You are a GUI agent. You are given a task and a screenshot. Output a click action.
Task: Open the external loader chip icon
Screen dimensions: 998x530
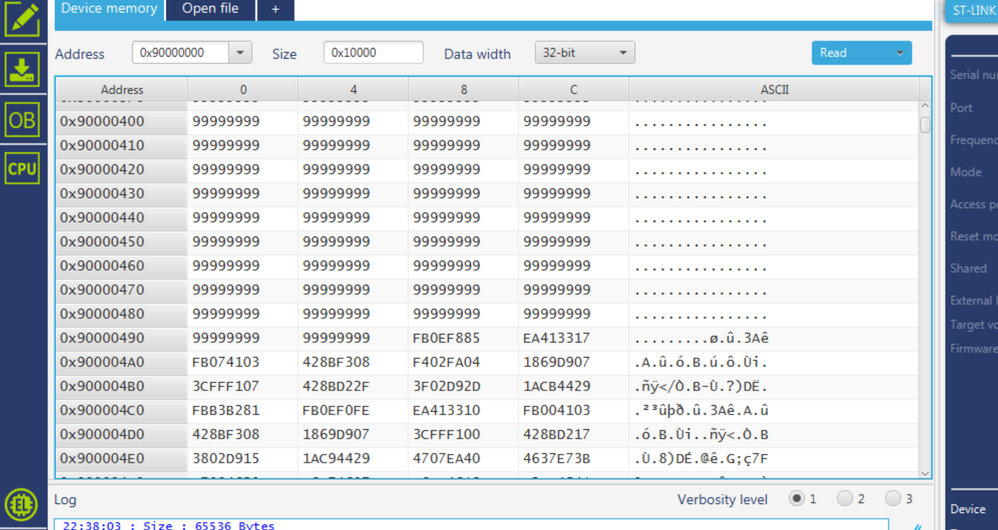(21, 505)
